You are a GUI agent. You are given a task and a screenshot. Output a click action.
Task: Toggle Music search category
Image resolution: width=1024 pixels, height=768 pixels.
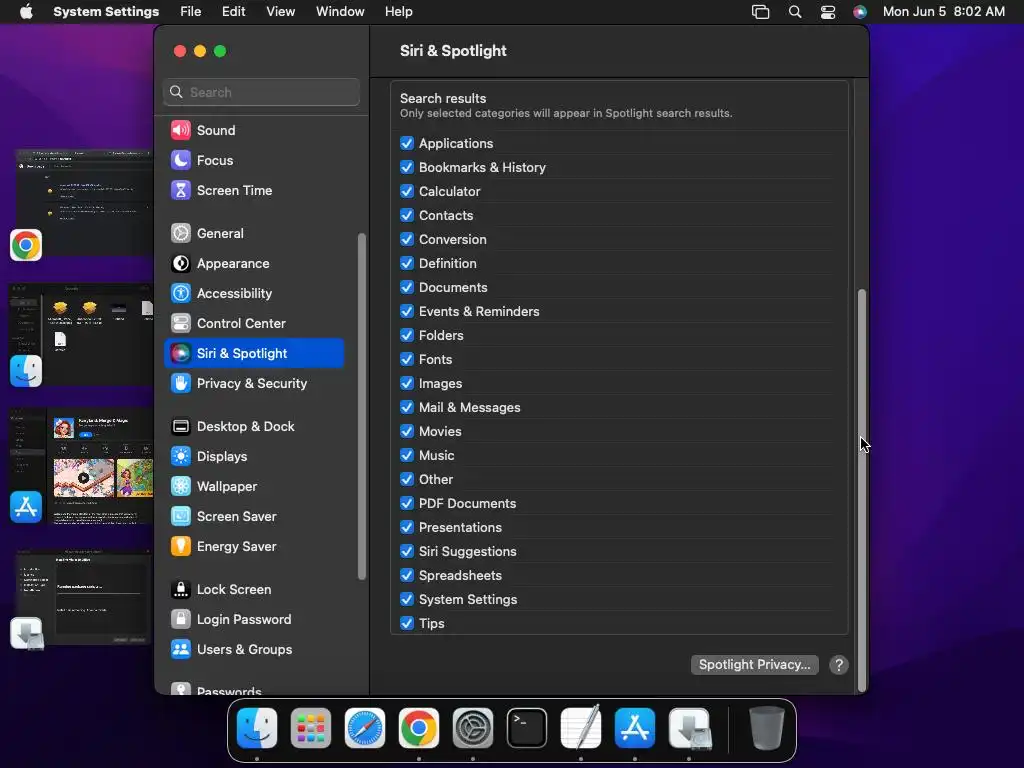point(407,455)
